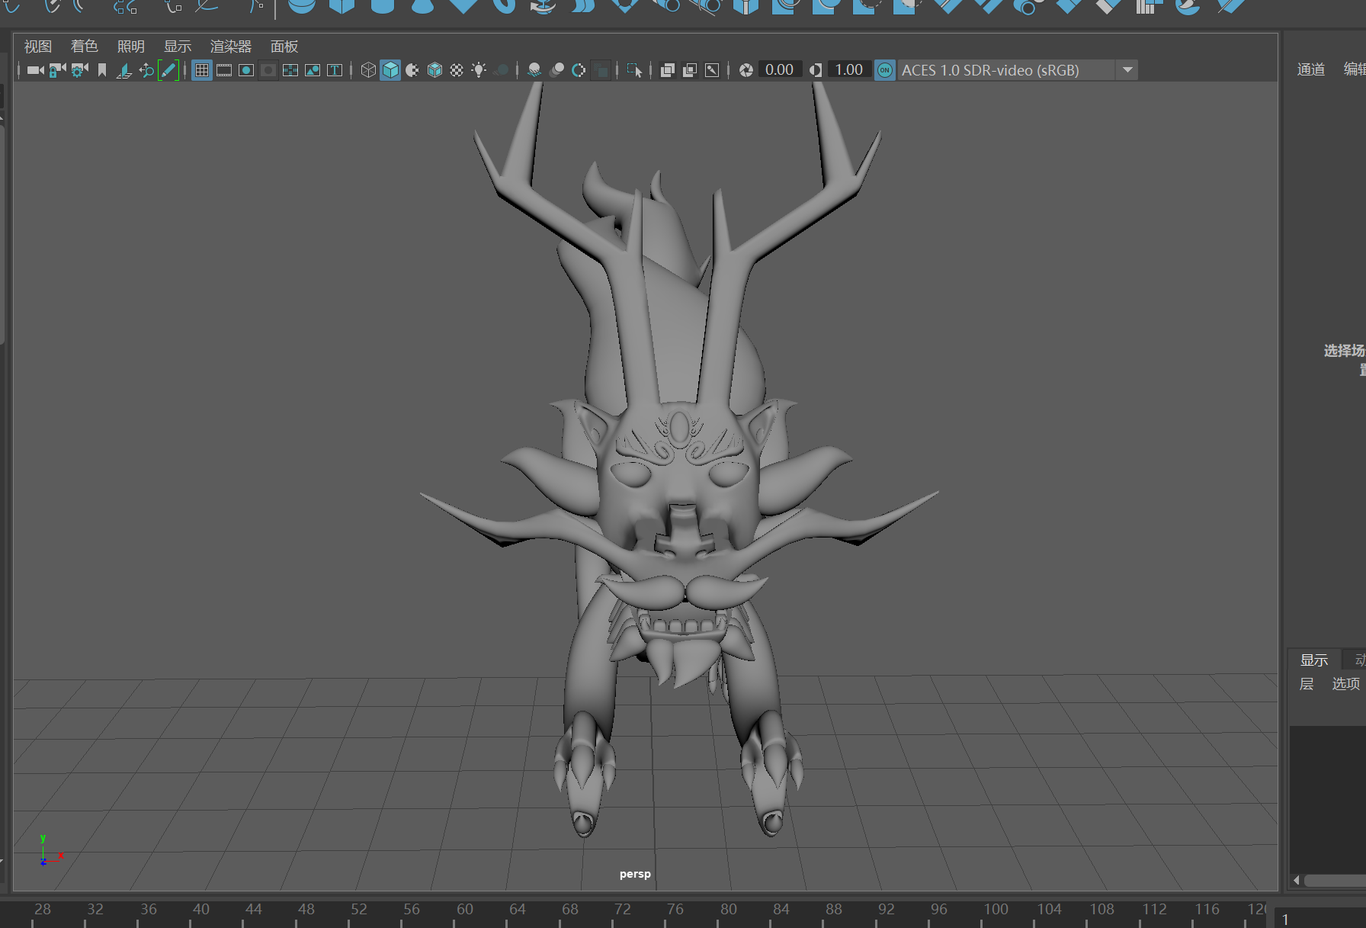Viewport: 1366px width, 928px height.
Task: Open the 照明 (Lighting) panel menu
Action: [131, 46]
